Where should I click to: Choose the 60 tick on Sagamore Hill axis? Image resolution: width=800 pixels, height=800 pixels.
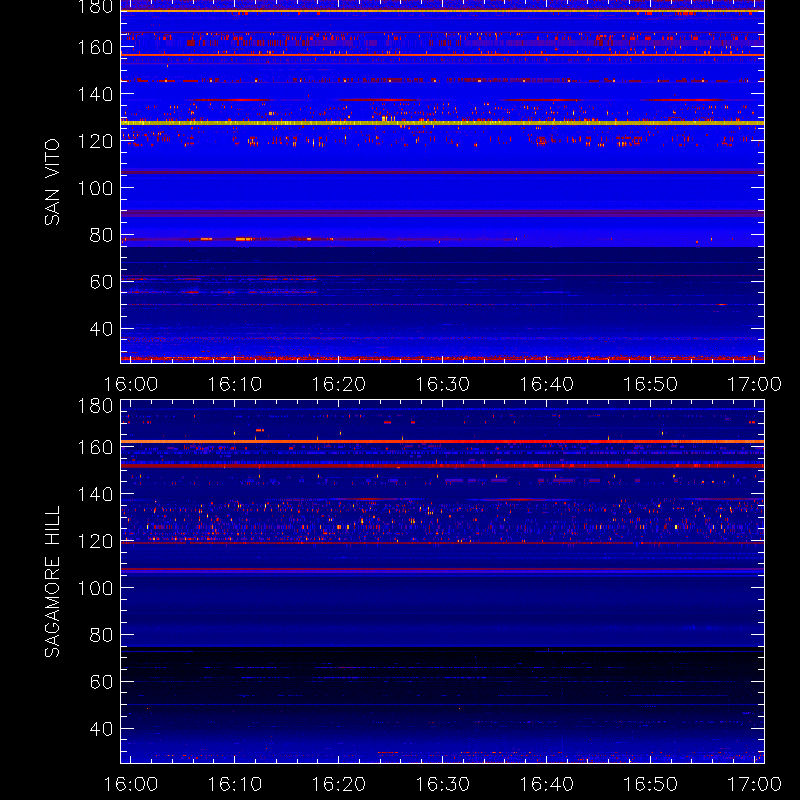point(101,682)
